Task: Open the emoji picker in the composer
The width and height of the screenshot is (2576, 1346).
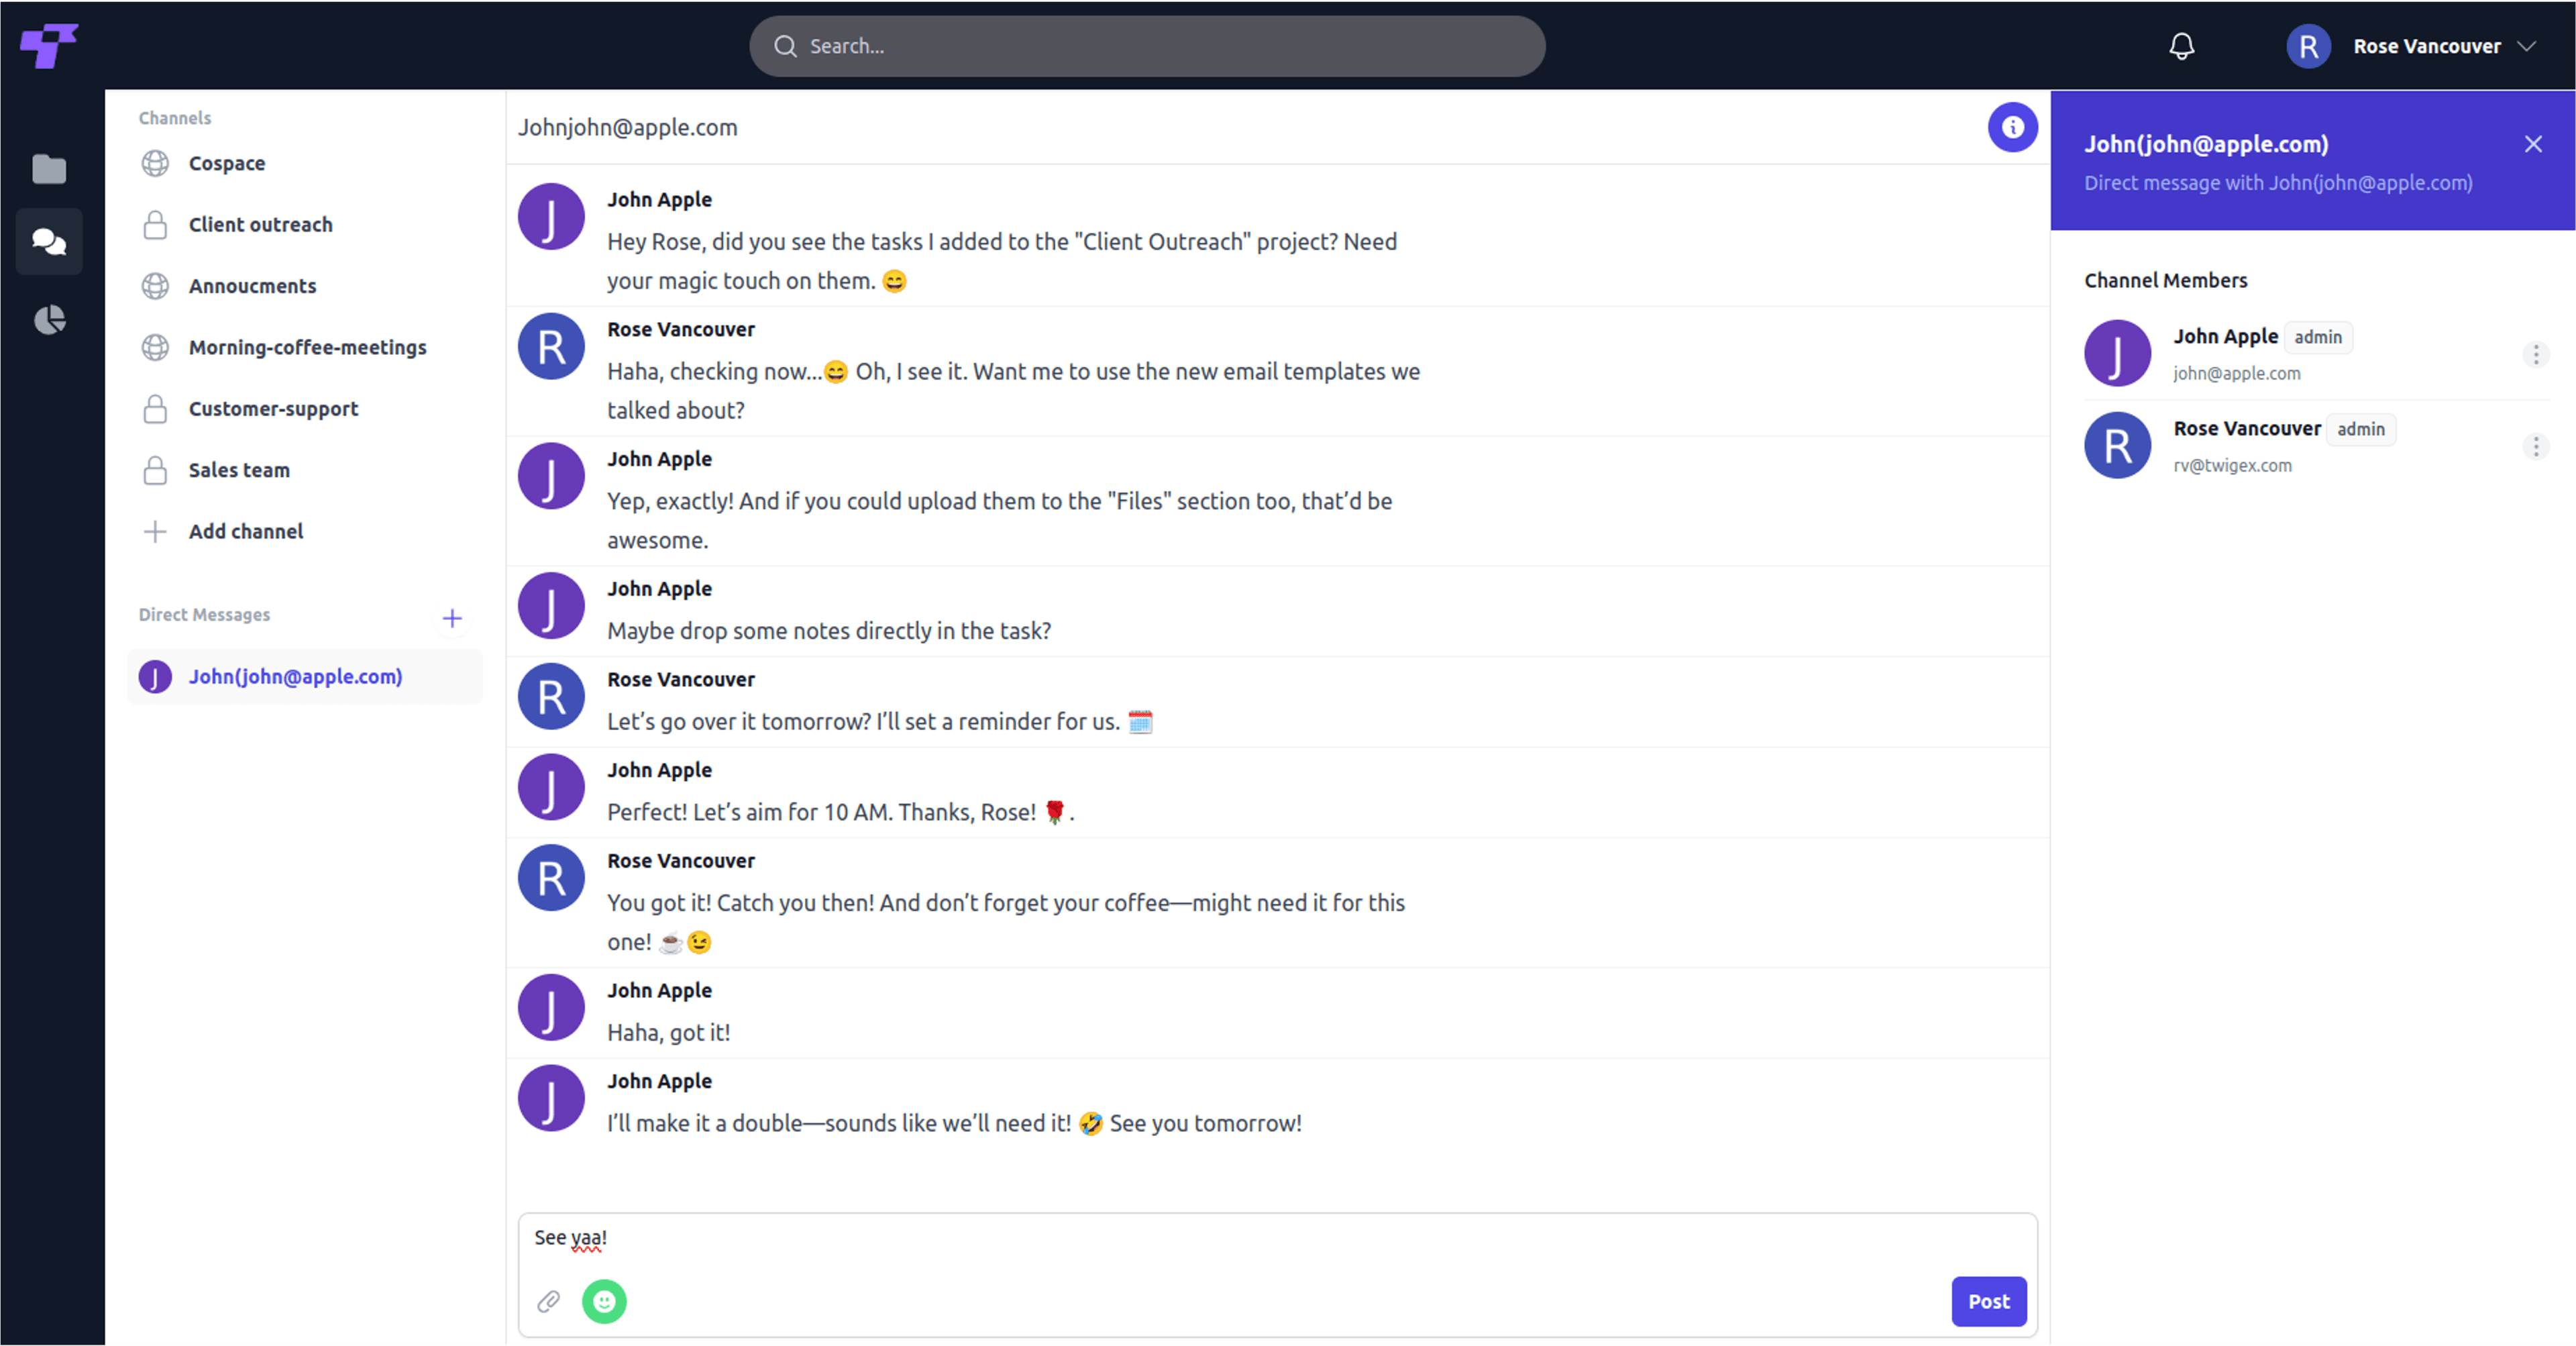Action: tap(604, 1301)
